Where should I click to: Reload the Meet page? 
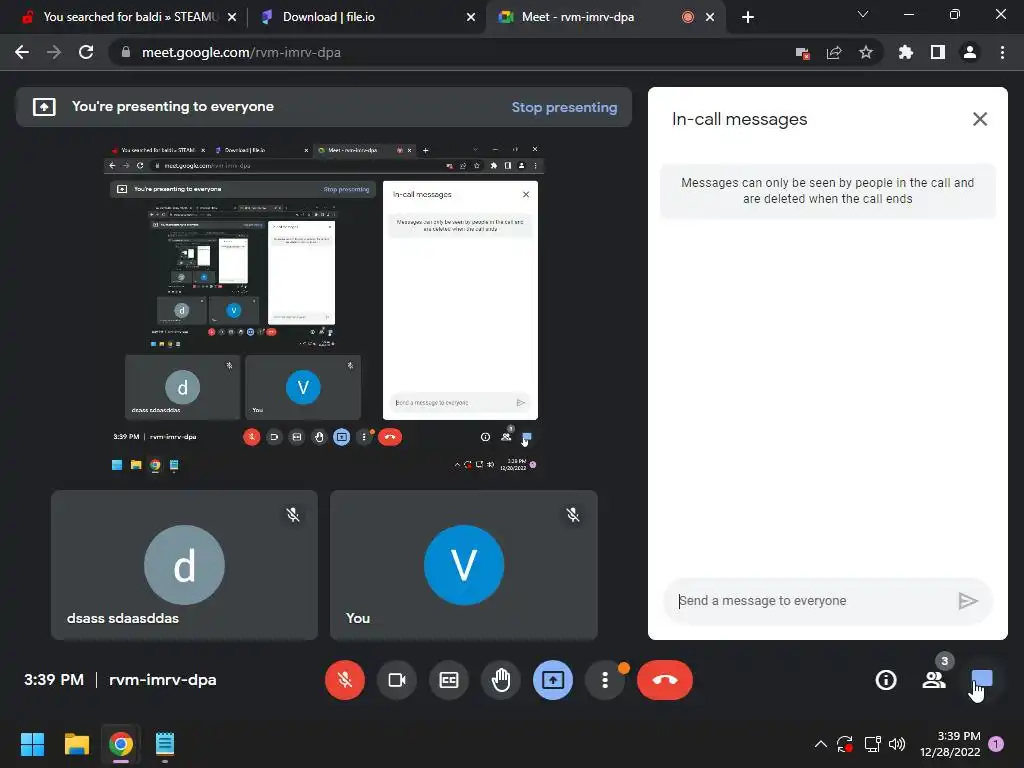(86, 52)
